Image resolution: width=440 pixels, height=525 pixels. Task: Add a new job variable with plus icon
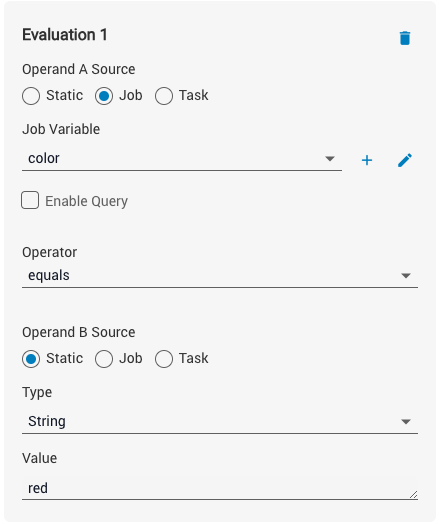(367, 160)
